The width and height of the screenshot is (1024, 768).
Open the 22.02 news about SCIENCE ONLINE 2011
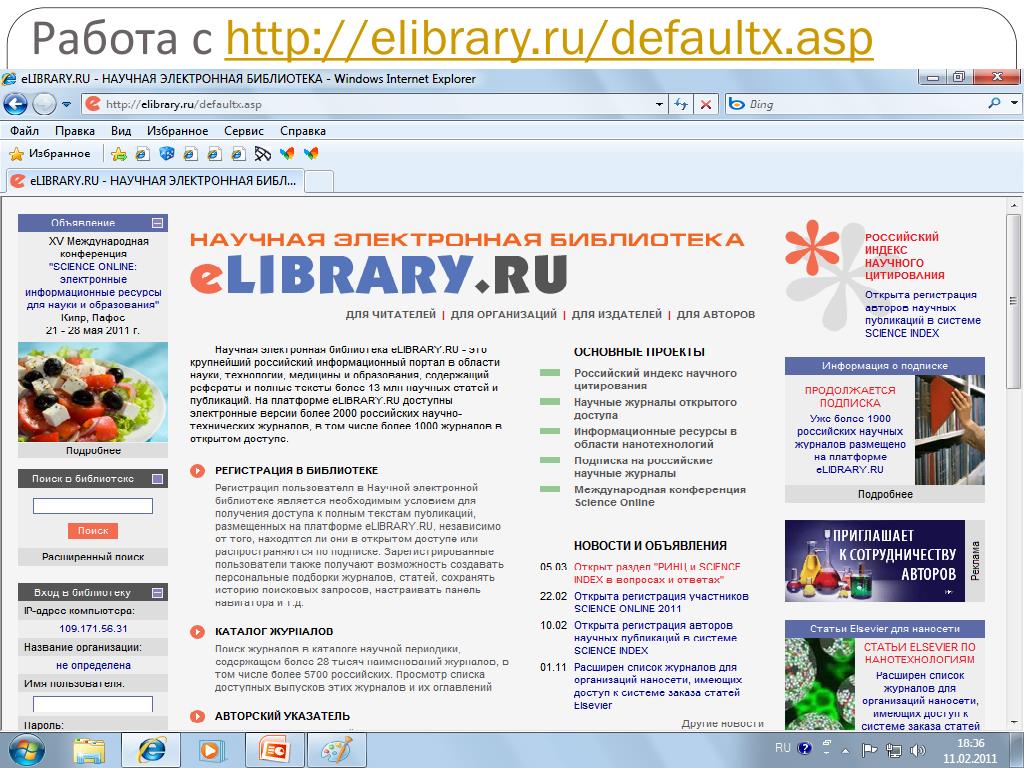(661, 602)
